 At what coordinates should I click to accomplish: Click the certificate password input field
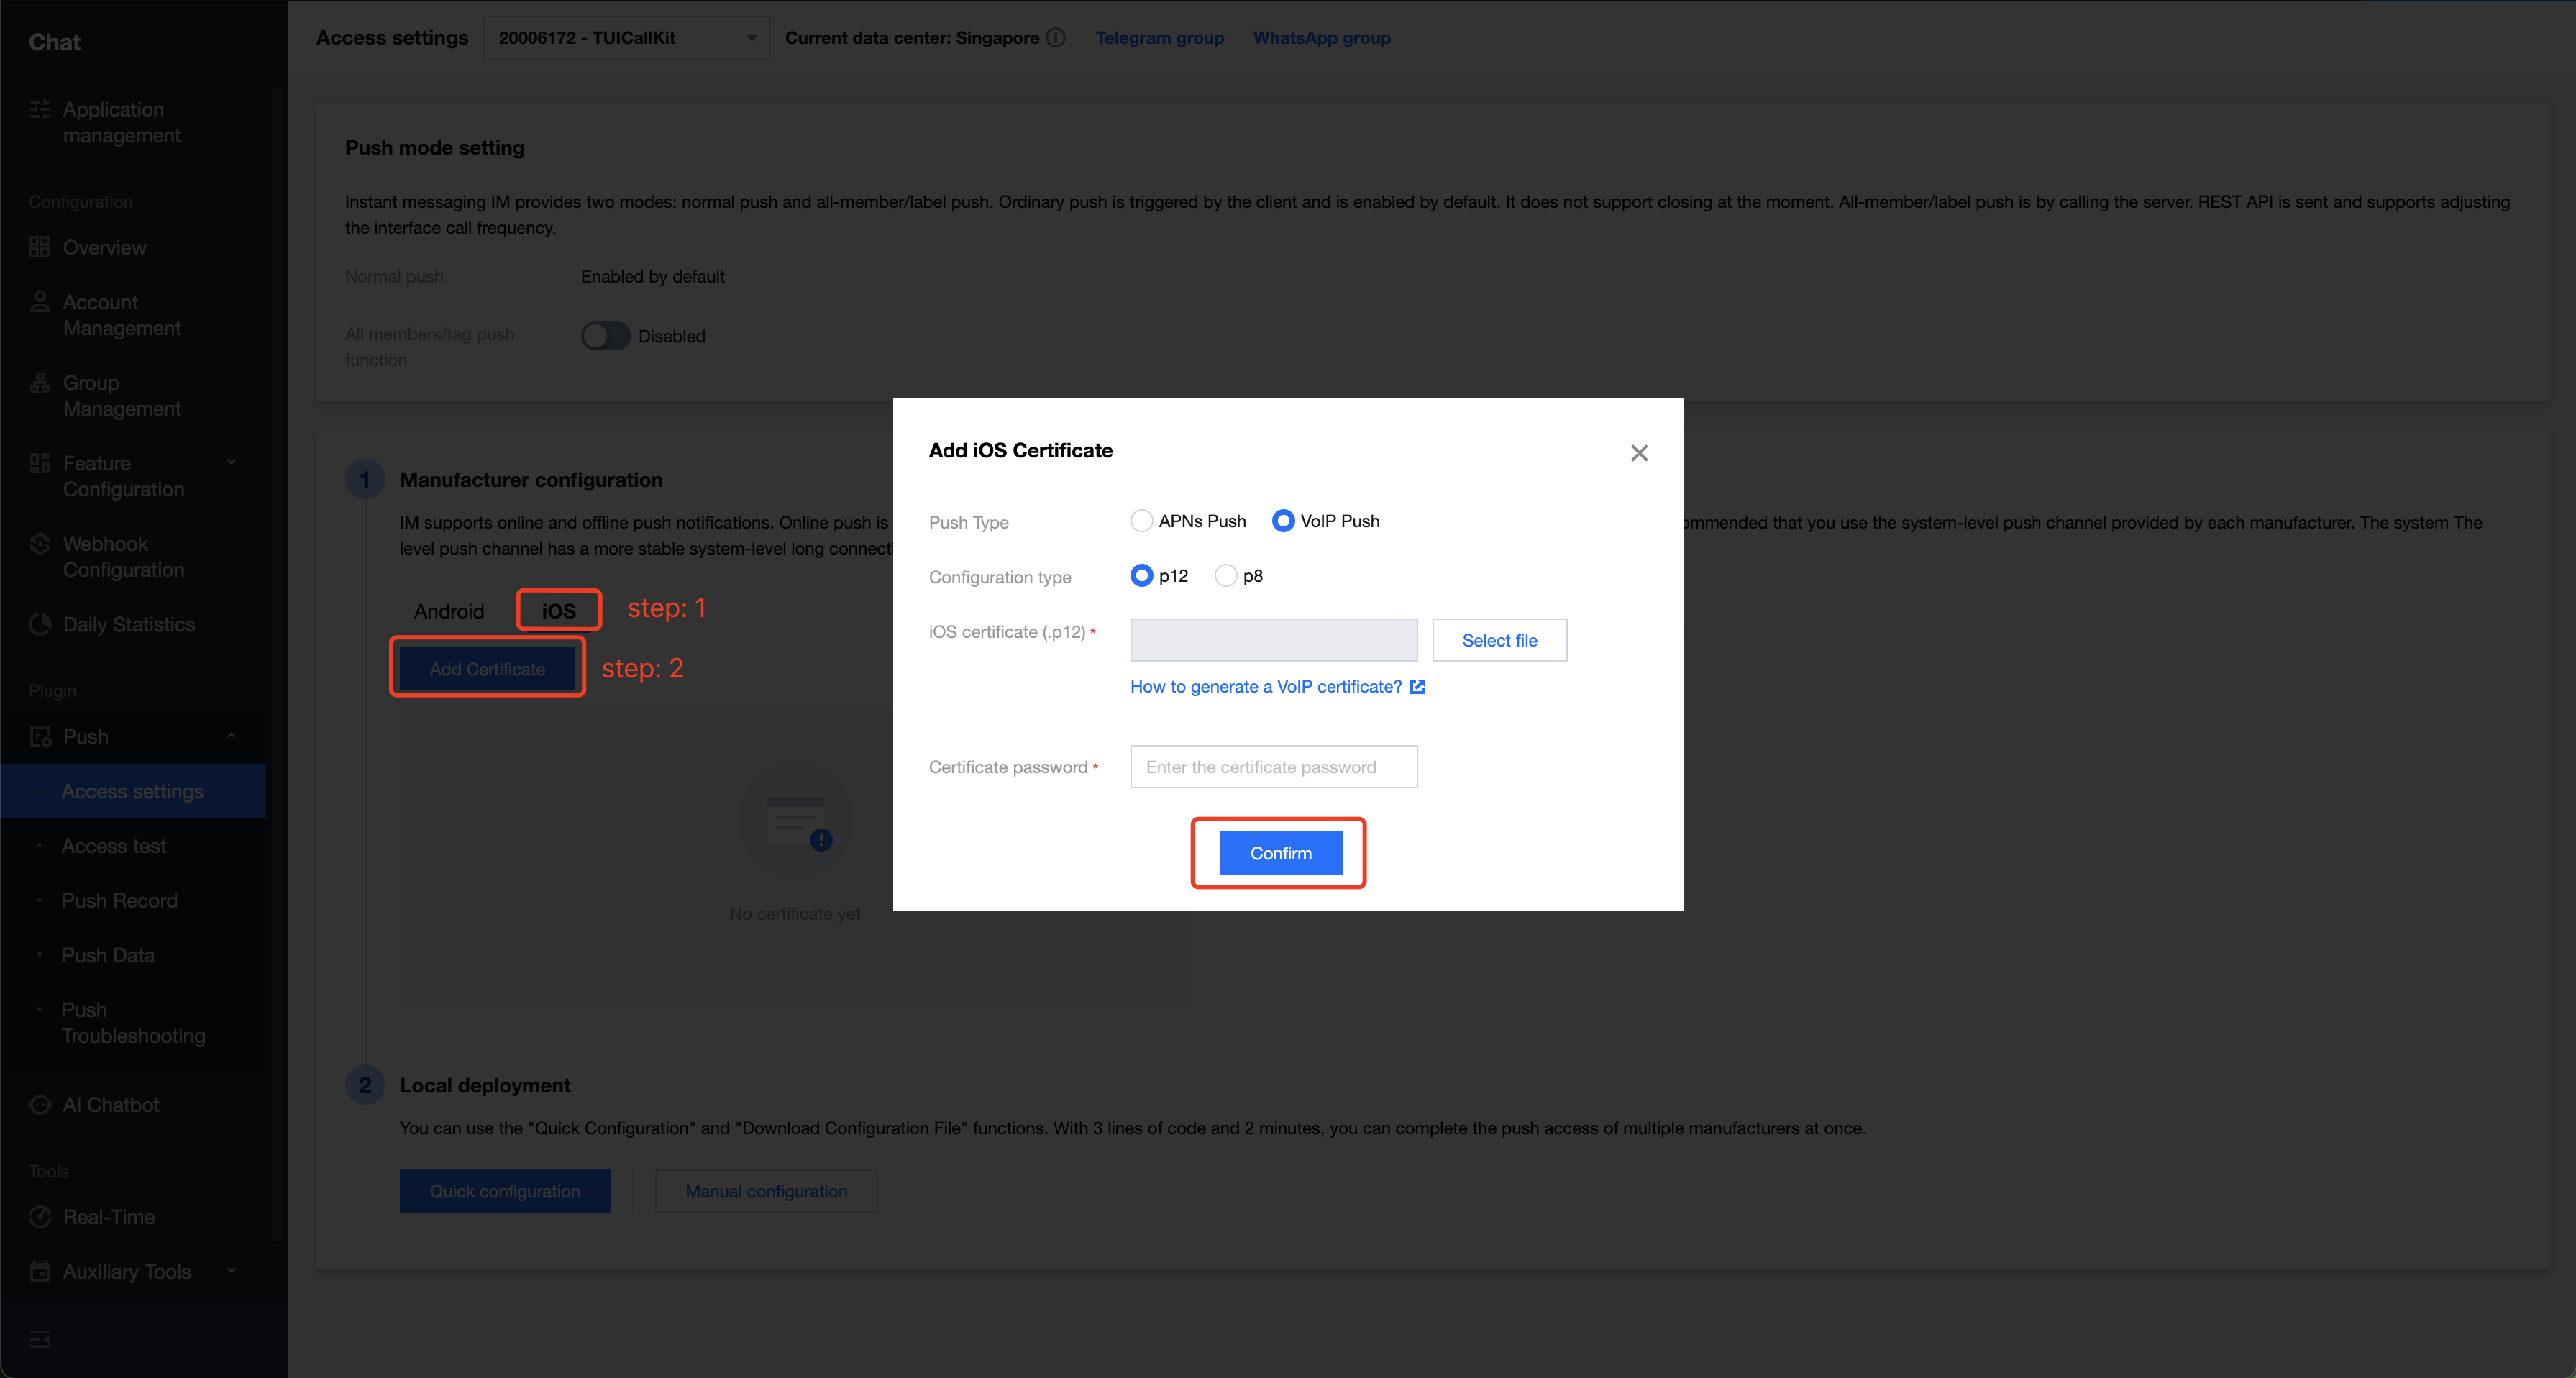tap(1273, 767)
